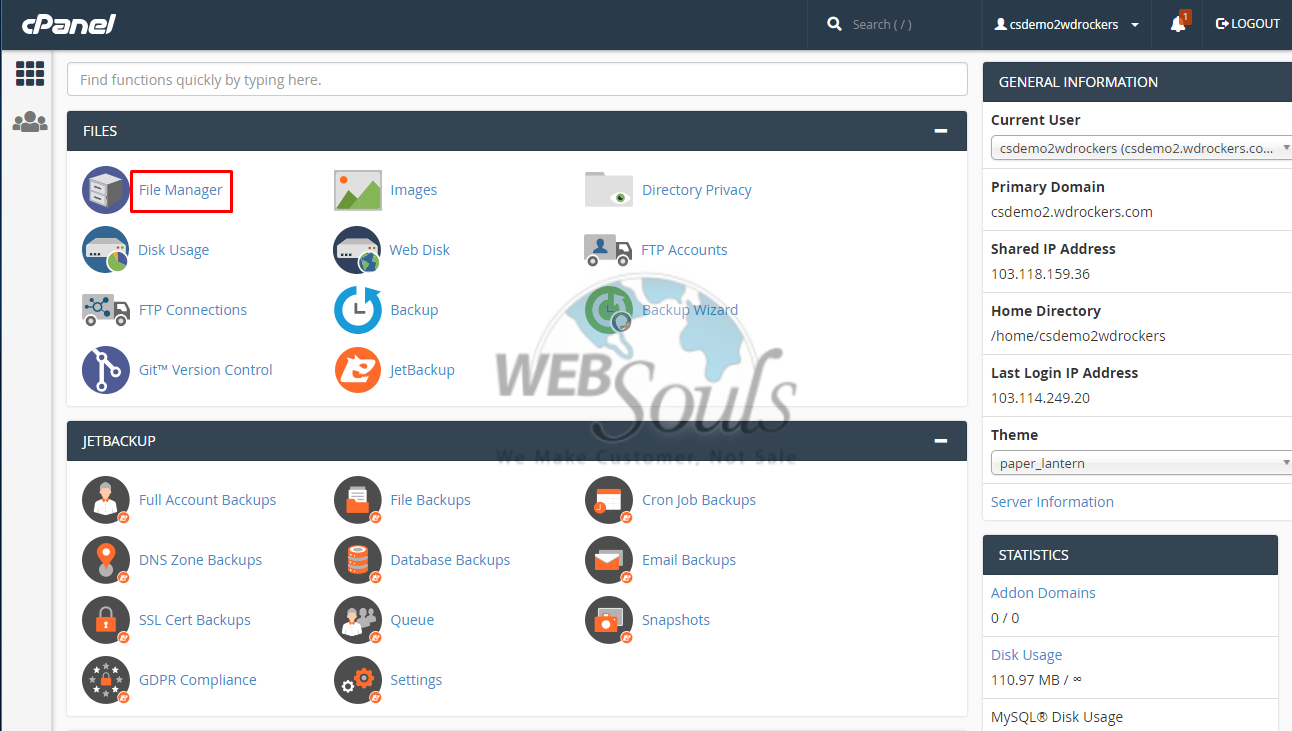Open the FTP Connections link
This screenshot has width=1292, height=731.
click(193, 310)
